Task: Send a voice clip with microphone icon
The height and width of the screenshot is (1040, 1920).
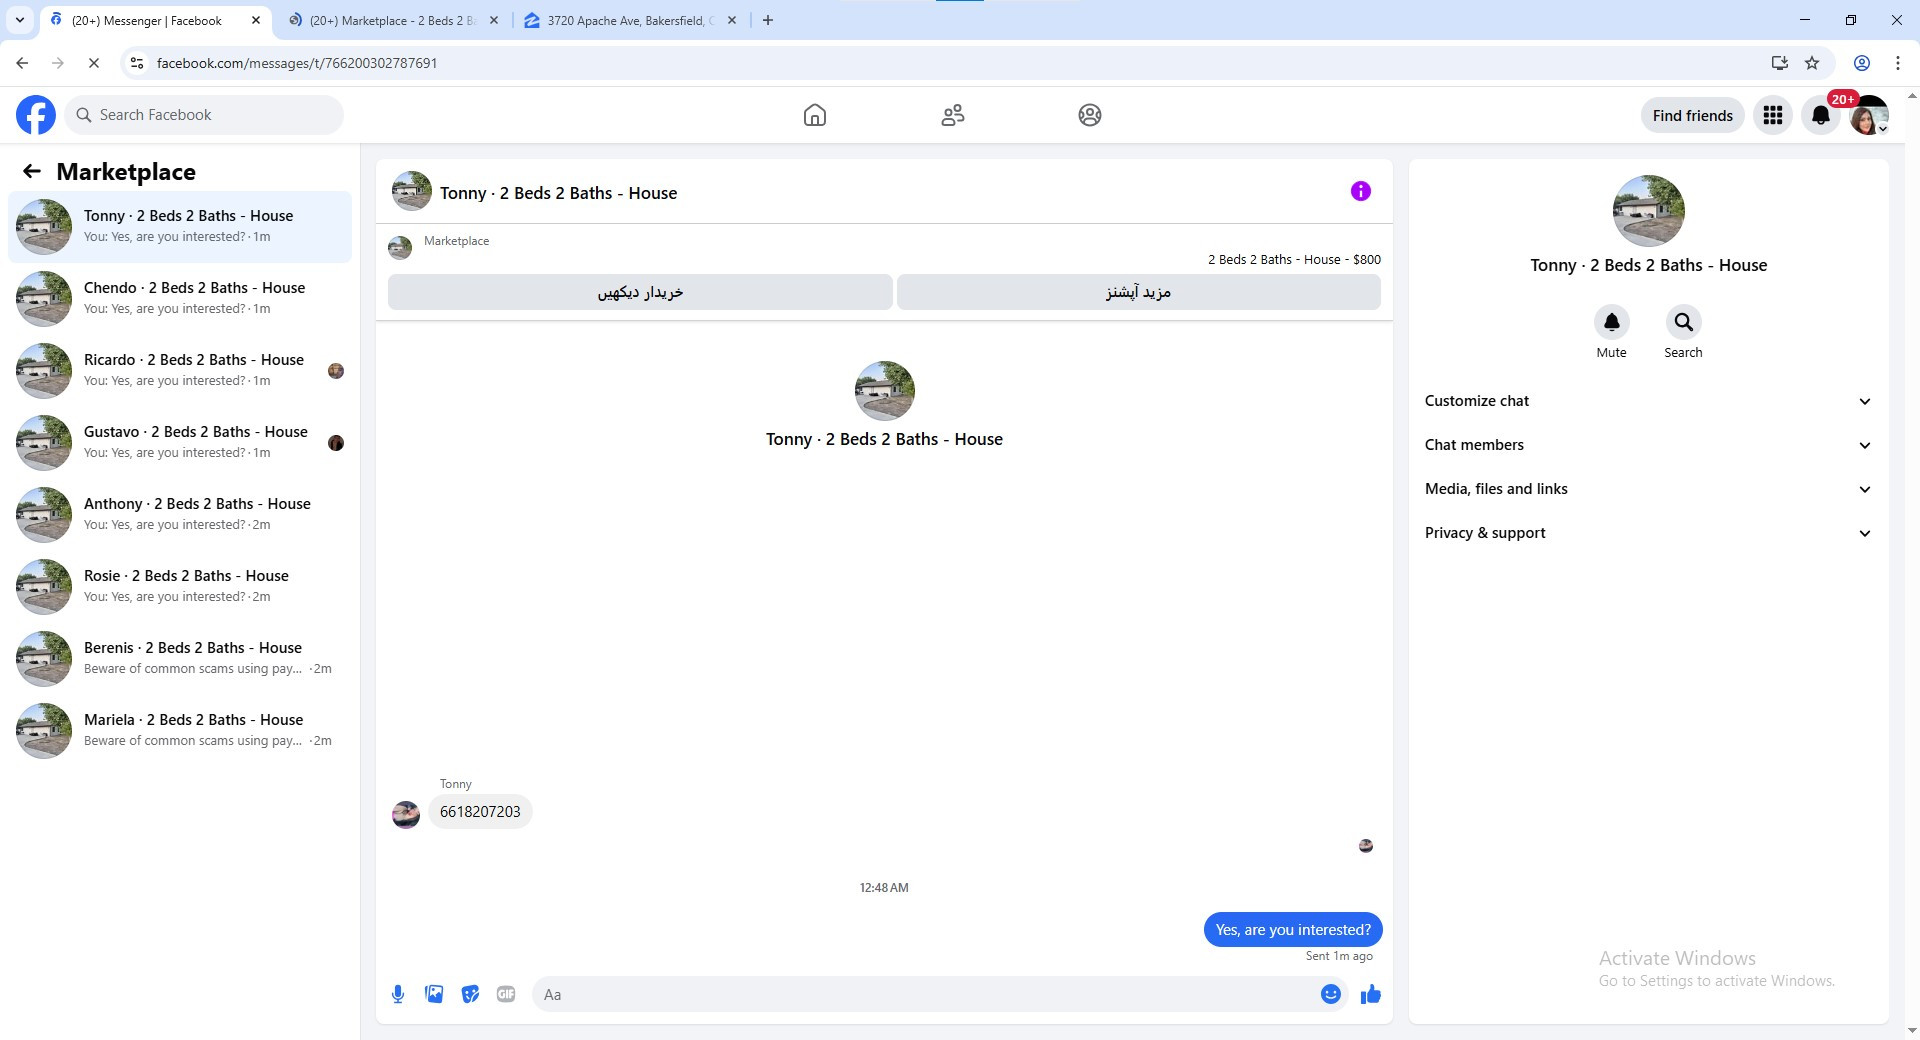Action: pyautogui.click(x=398, y=994)
